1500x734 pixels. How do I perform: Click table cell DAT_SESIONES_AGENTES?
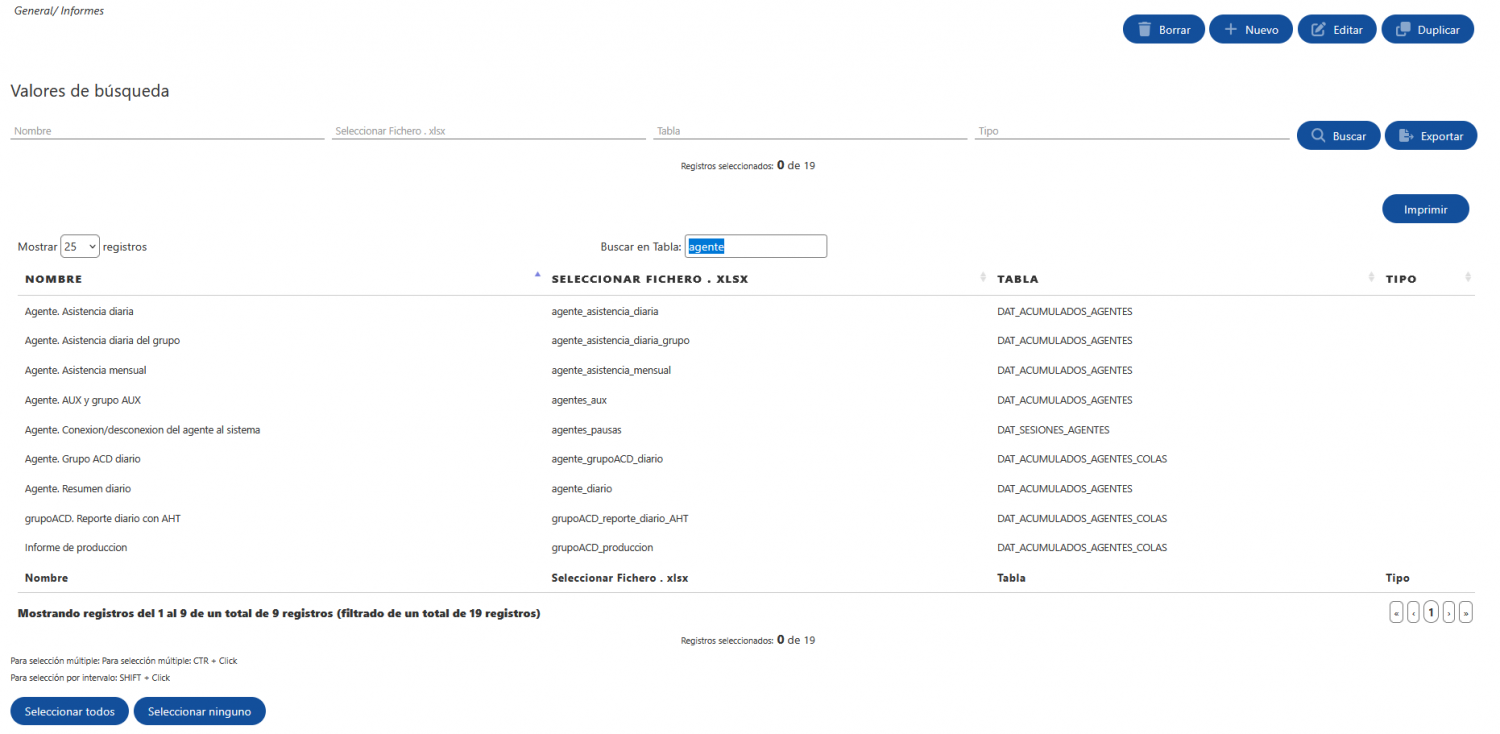click(1053, 429)
